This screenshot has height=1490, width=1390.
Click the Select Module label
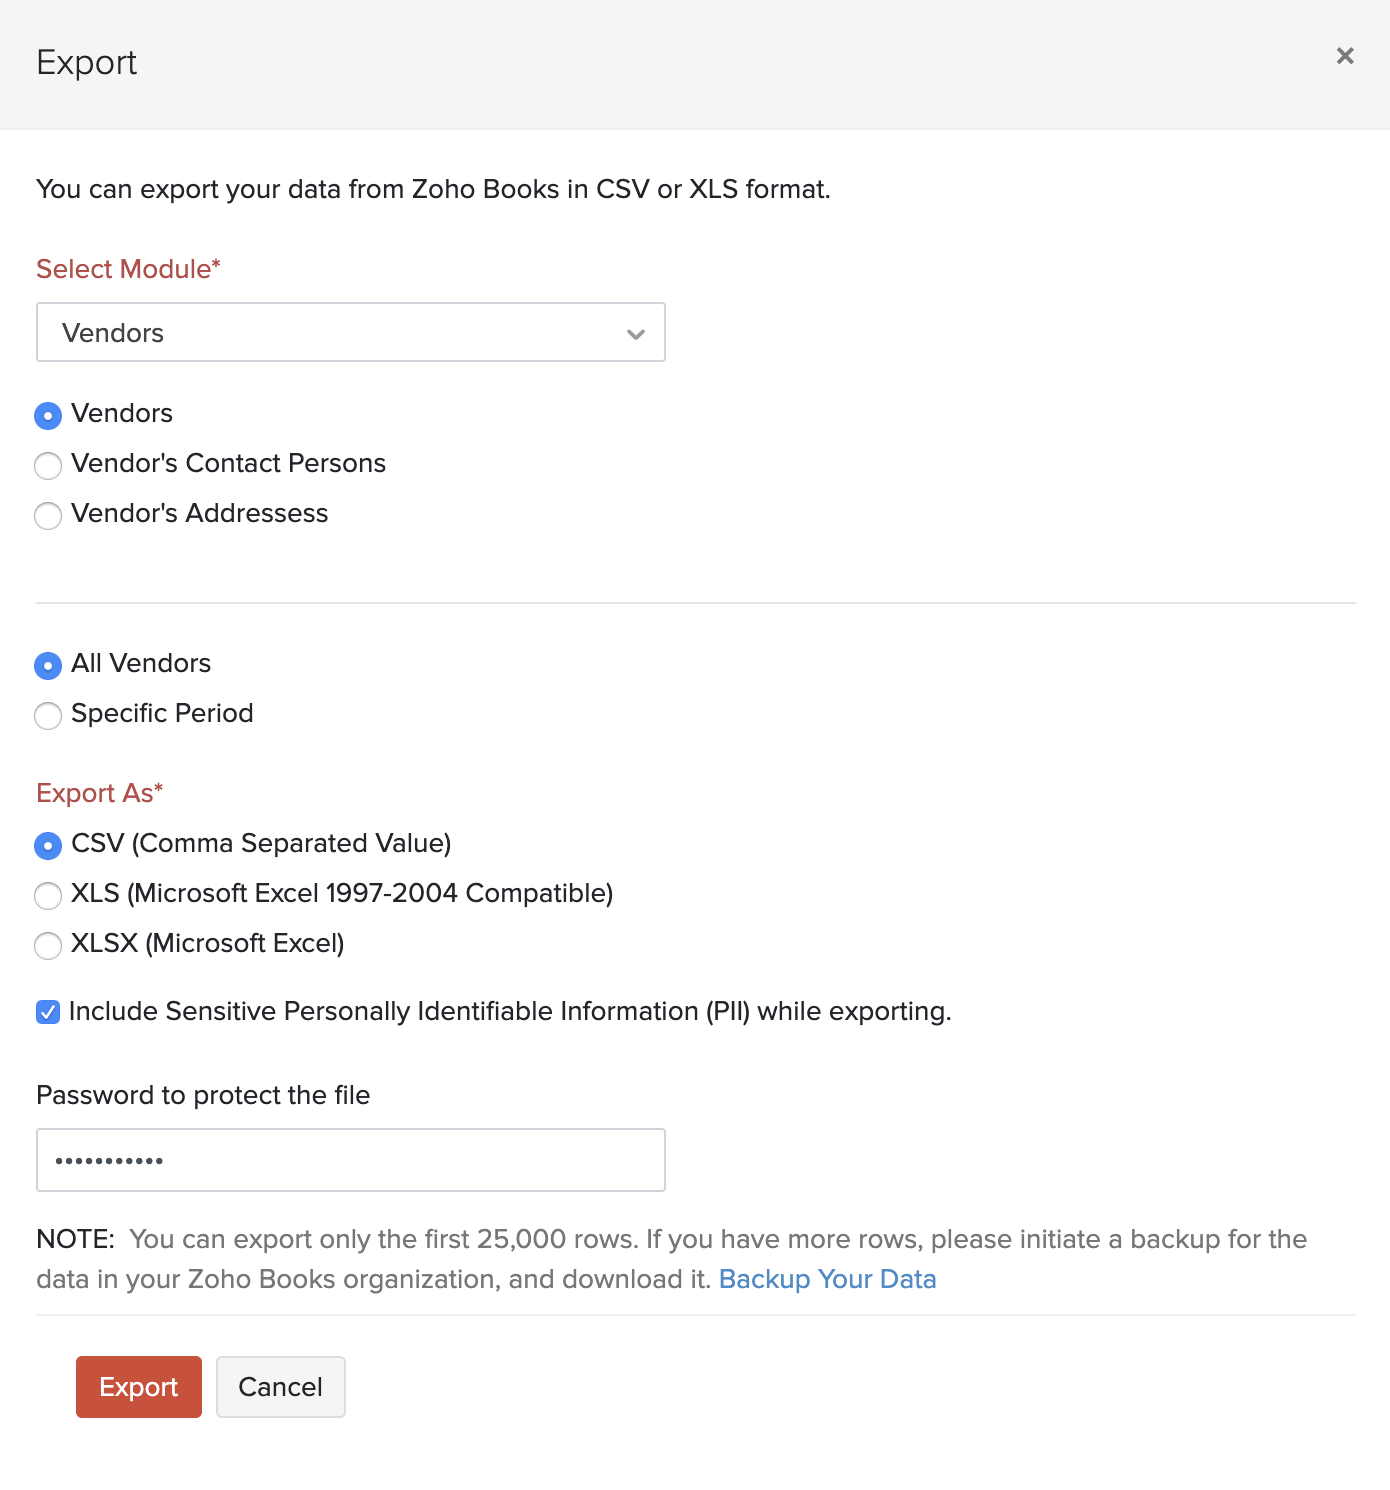(x=127, y=268)
